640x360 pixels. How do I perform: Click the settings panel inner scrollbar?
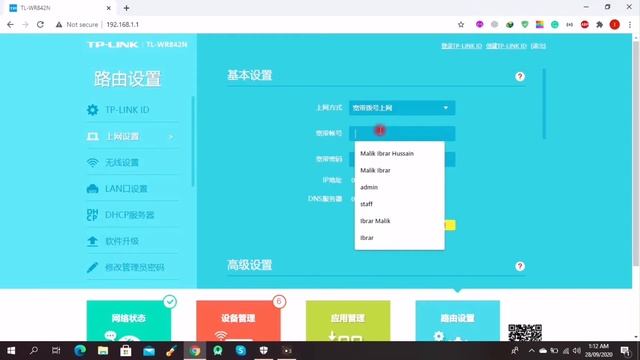pos(544,104)
